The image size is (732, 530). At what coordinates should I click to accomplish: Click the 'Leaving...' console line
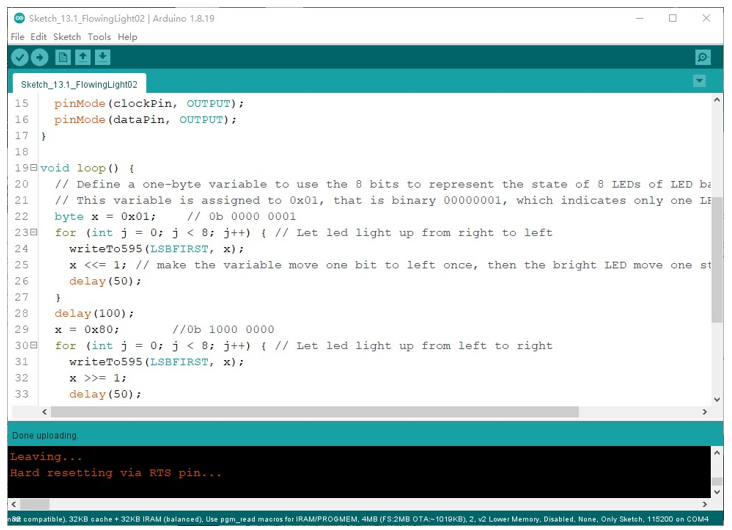click(46, 457)
